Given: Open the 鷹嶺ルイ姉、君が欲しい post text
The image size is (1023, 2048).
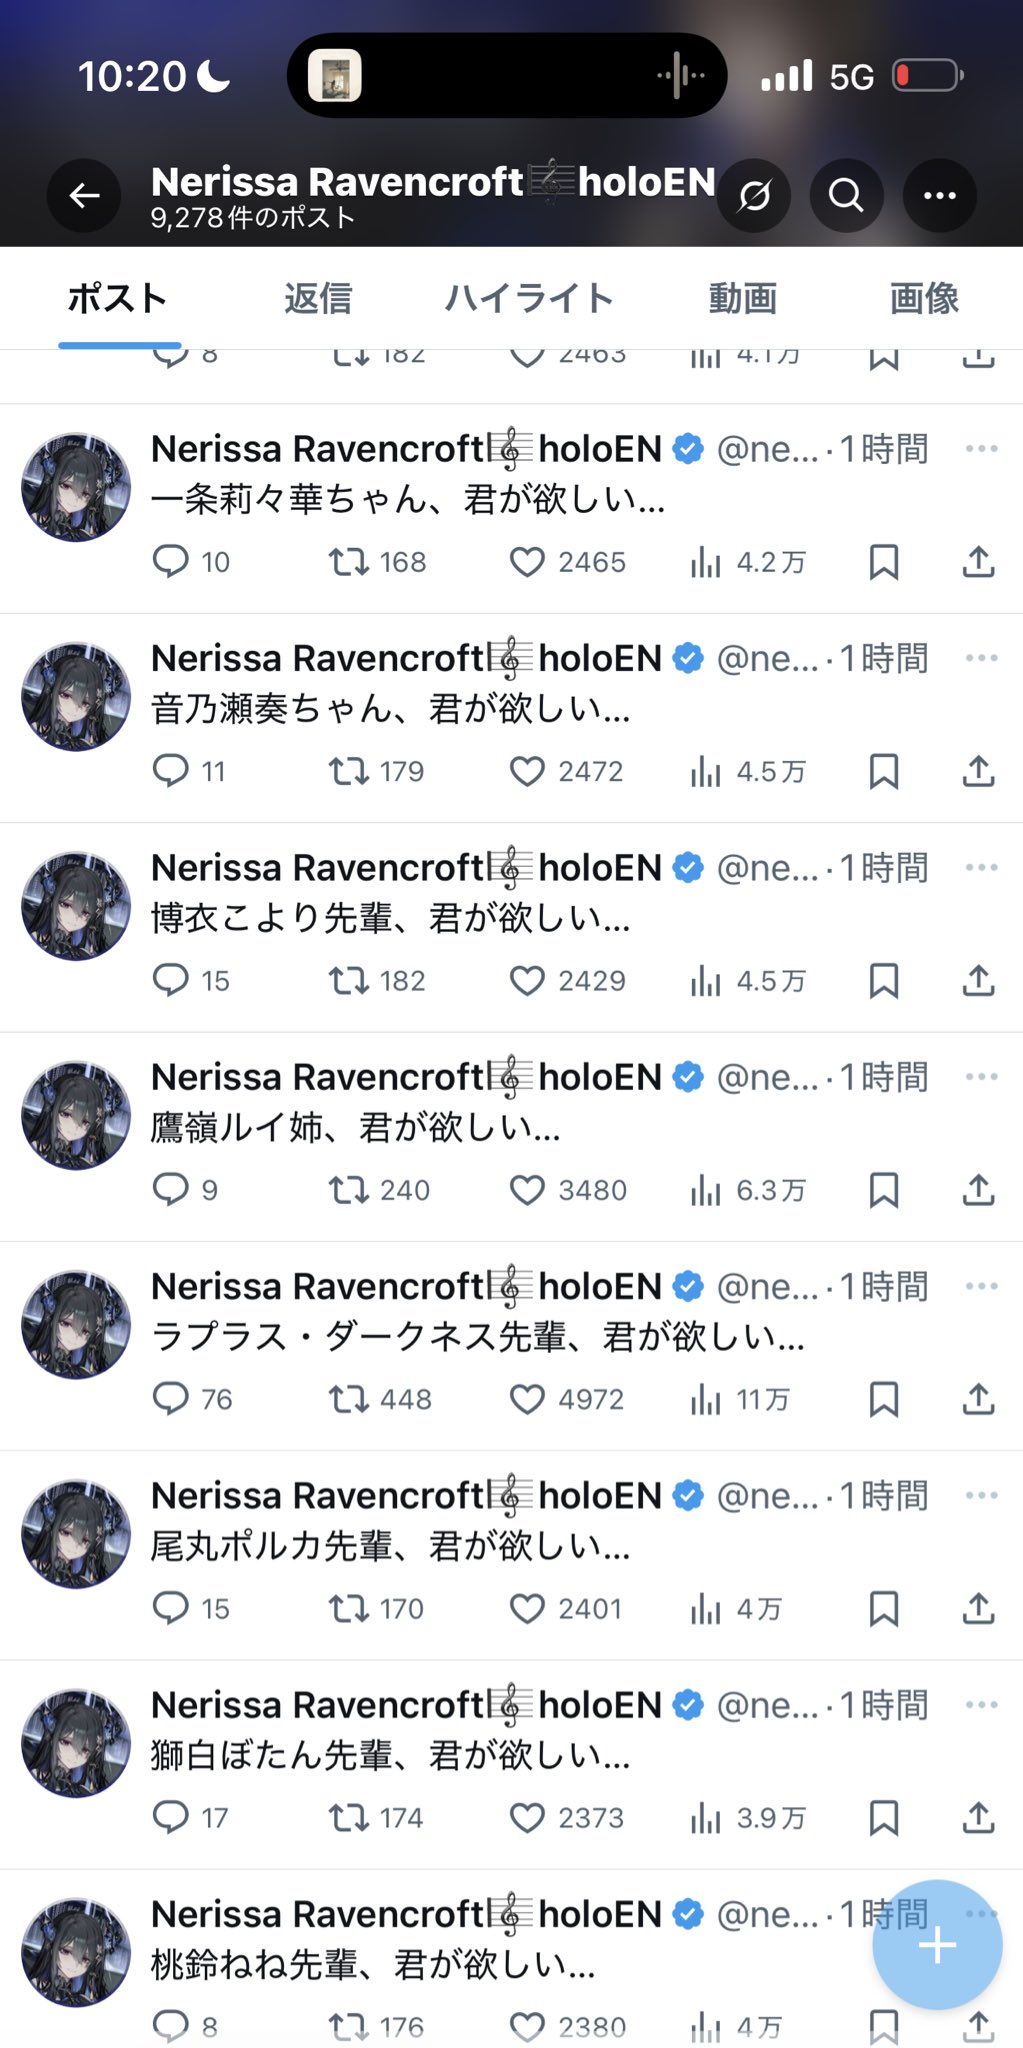Looking at the screenshot, I should point(356,1128).
